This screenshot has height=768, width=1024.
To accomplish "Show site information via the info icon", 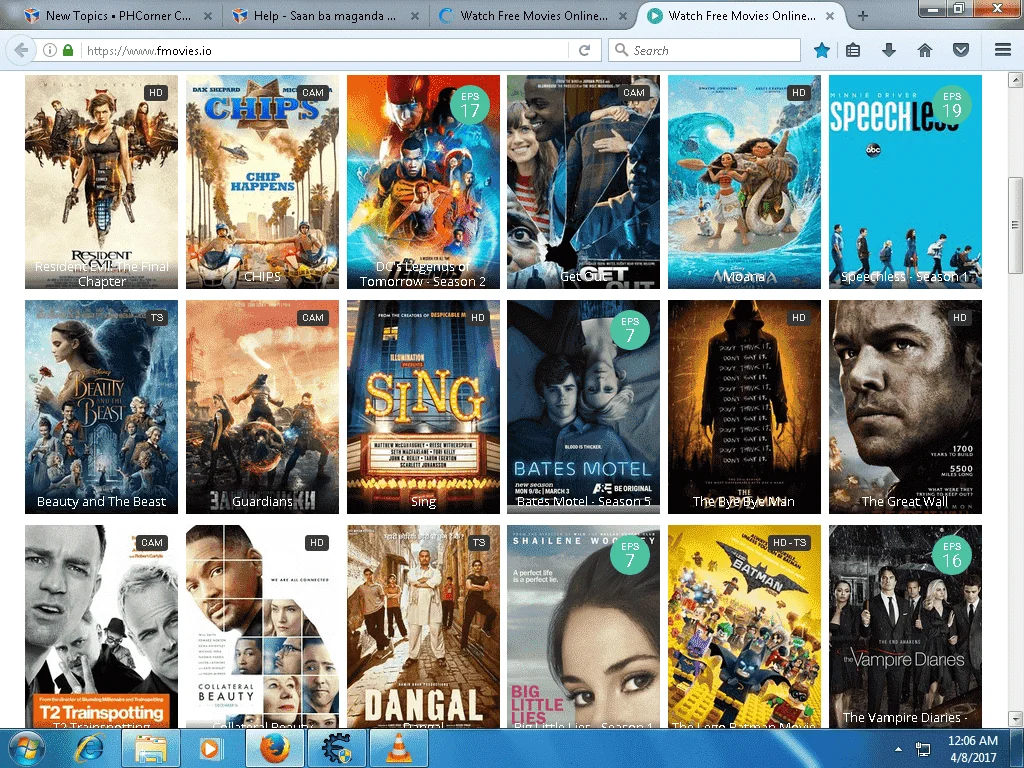I will coord(50,50).
